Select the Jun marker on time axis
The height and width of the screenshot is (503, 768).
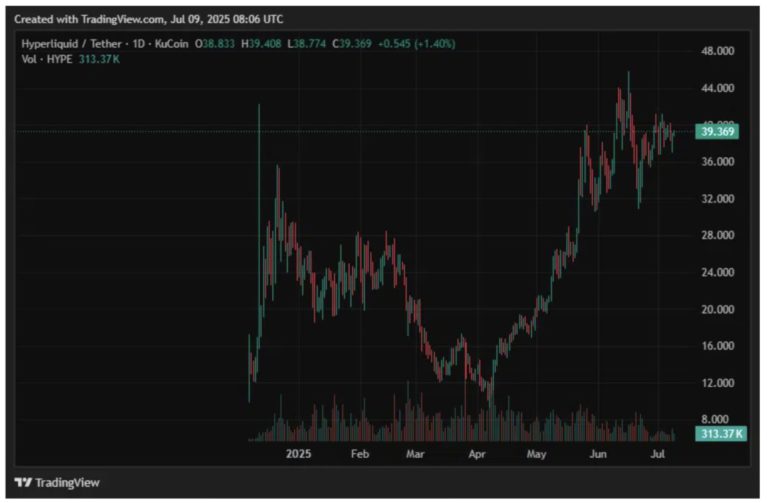(598, 454)
